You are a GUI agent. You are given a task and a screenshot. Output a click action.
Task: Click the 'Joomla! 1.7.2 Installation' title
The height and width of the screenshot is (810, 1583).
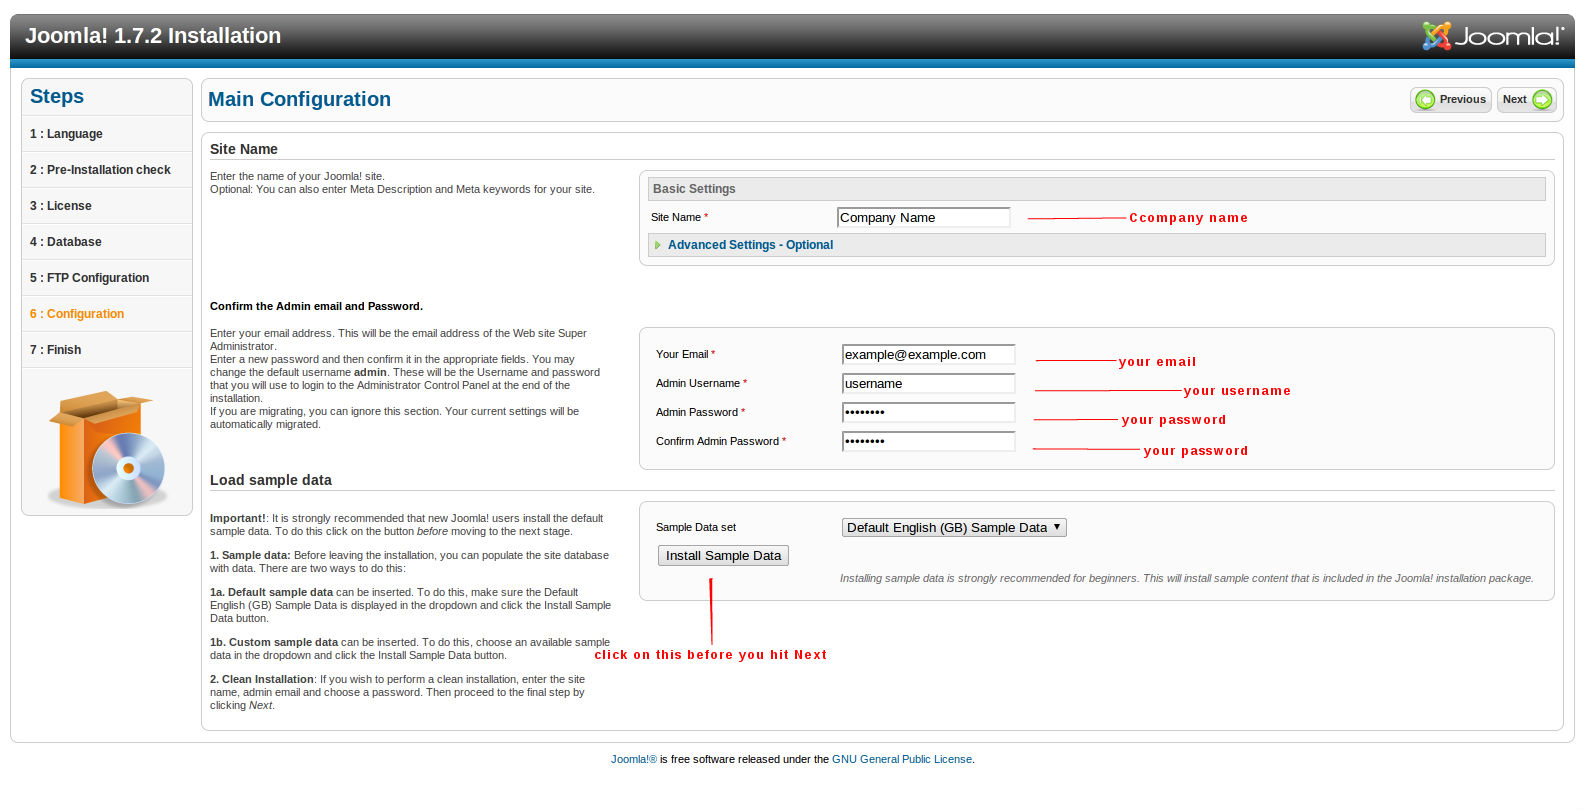pos(153,36)
